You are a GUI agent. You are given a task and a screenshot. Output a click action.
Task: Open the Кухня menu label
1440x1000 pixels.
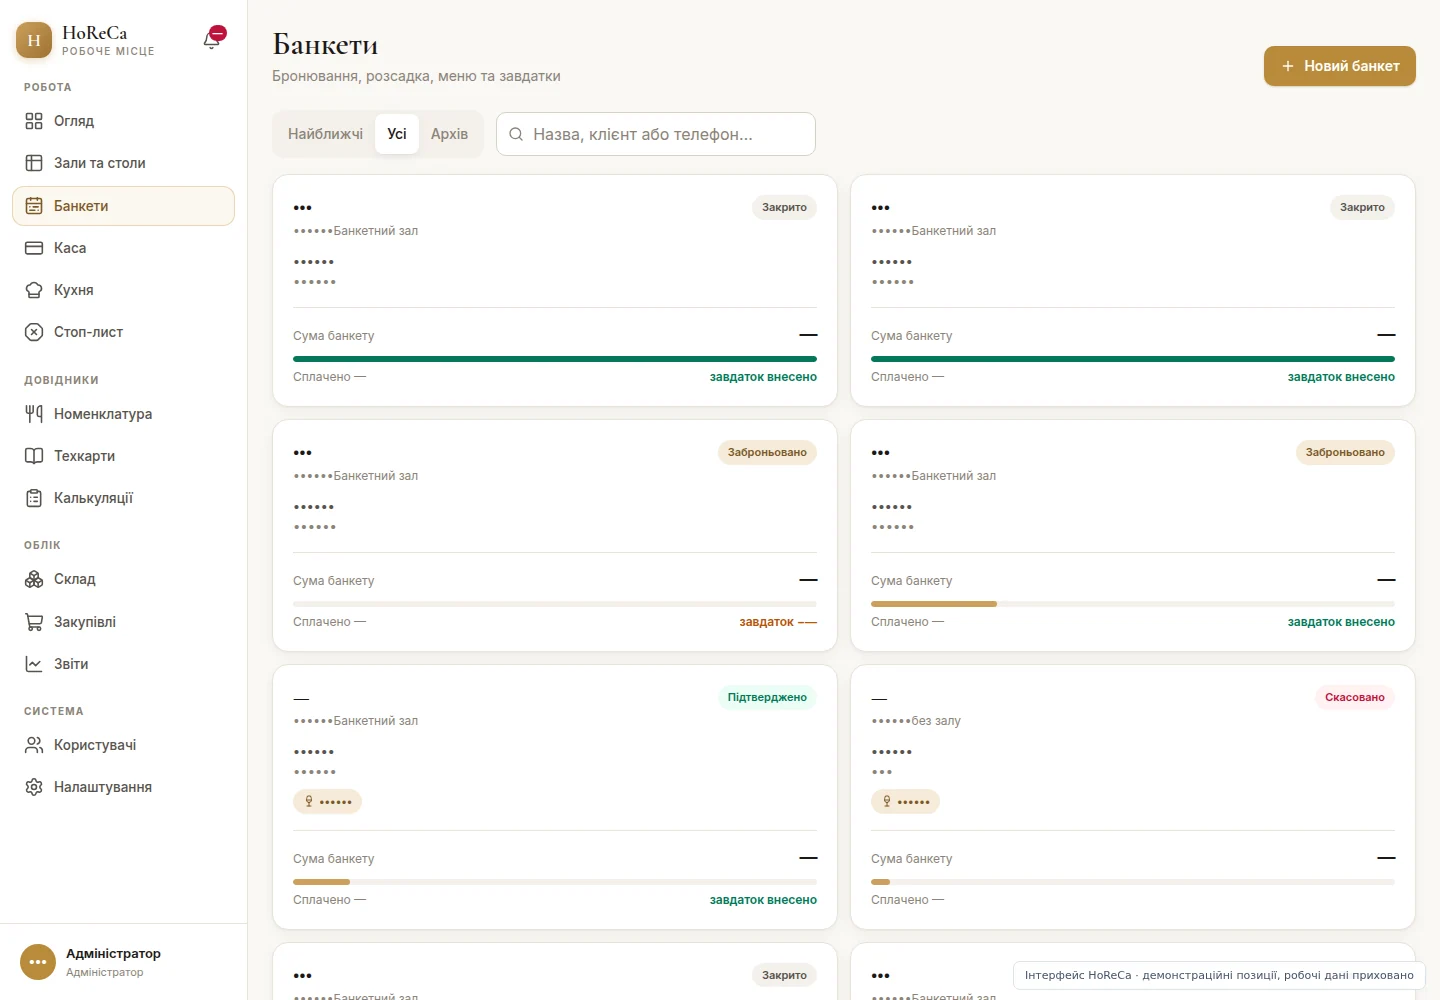point(74,290)
